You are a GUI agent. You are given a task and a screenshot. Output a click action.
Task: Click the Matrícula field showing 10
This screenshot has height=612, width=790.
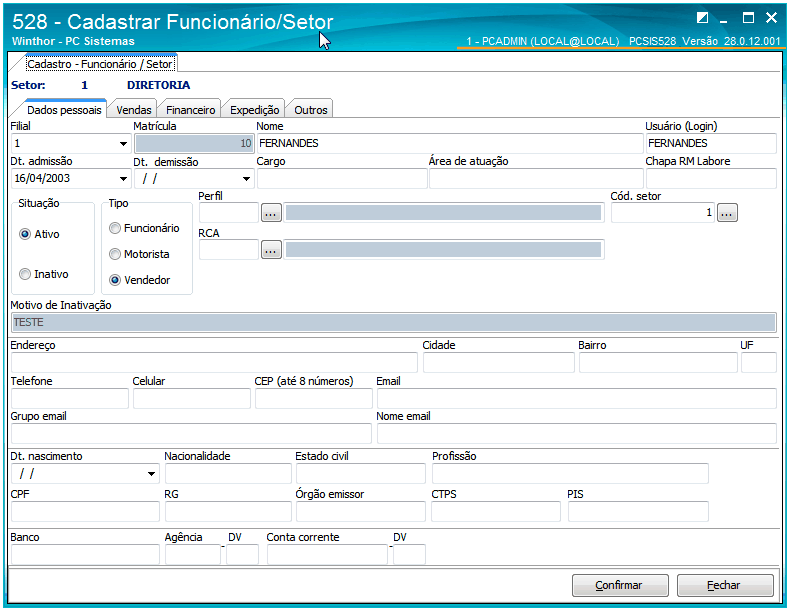(194, 144)
